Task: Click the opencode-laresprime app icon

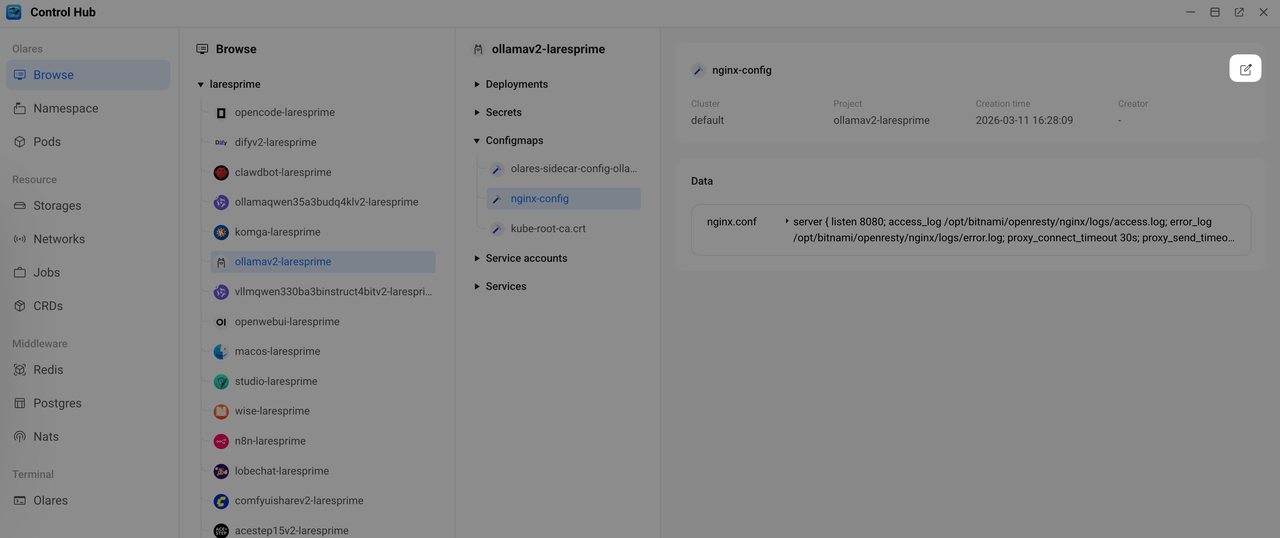Action: (221, 112)
